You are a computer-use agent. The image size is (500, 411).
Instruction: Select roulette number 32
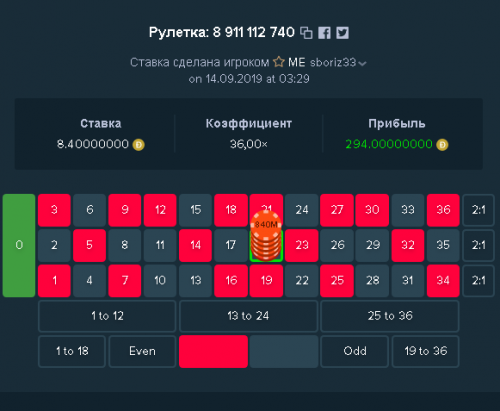point(408,245)
